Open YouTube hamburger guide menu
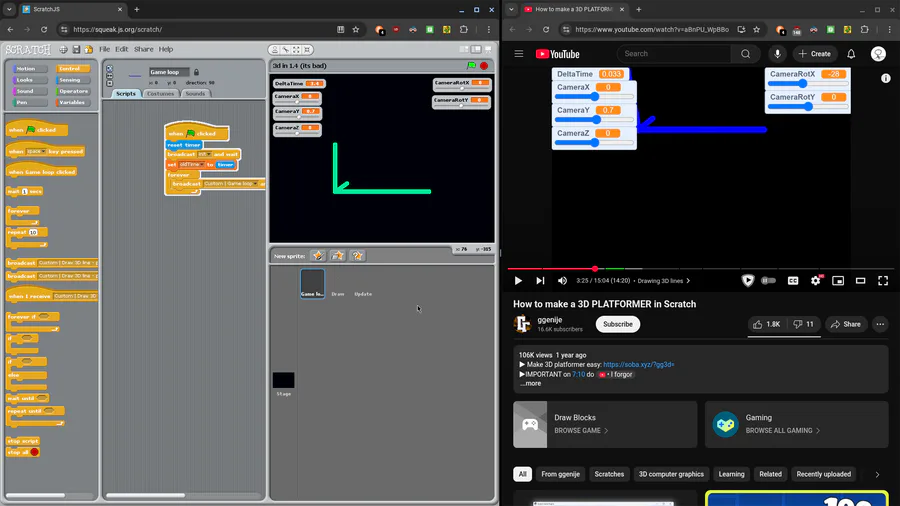This screenshot has height=506, width=900. coord(519,54)
